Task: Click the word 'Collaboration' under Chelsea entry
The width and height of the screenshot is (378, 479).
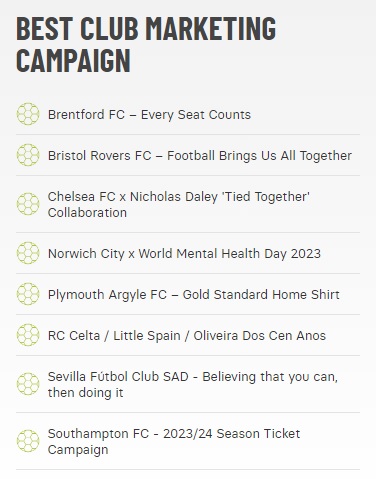Action: click(x=87, y=213)
